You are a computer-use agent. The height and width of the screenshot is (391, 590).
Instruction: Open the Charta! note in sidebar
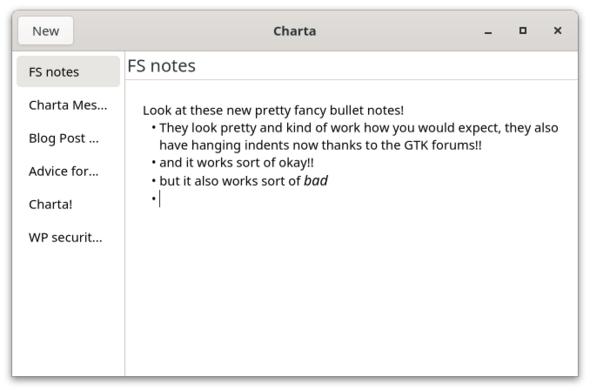pyautogui.click(x=68, y=204)
